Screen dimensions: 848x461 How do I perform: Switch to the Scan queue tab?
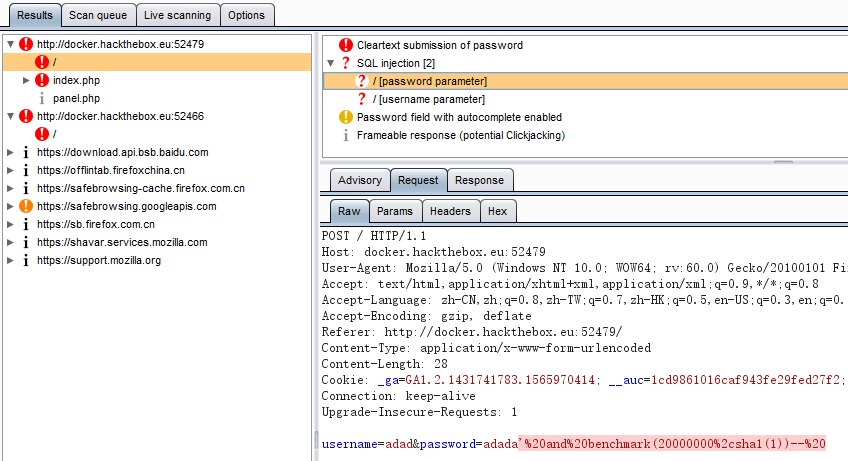pyautogui.click(x=98, y=15)
